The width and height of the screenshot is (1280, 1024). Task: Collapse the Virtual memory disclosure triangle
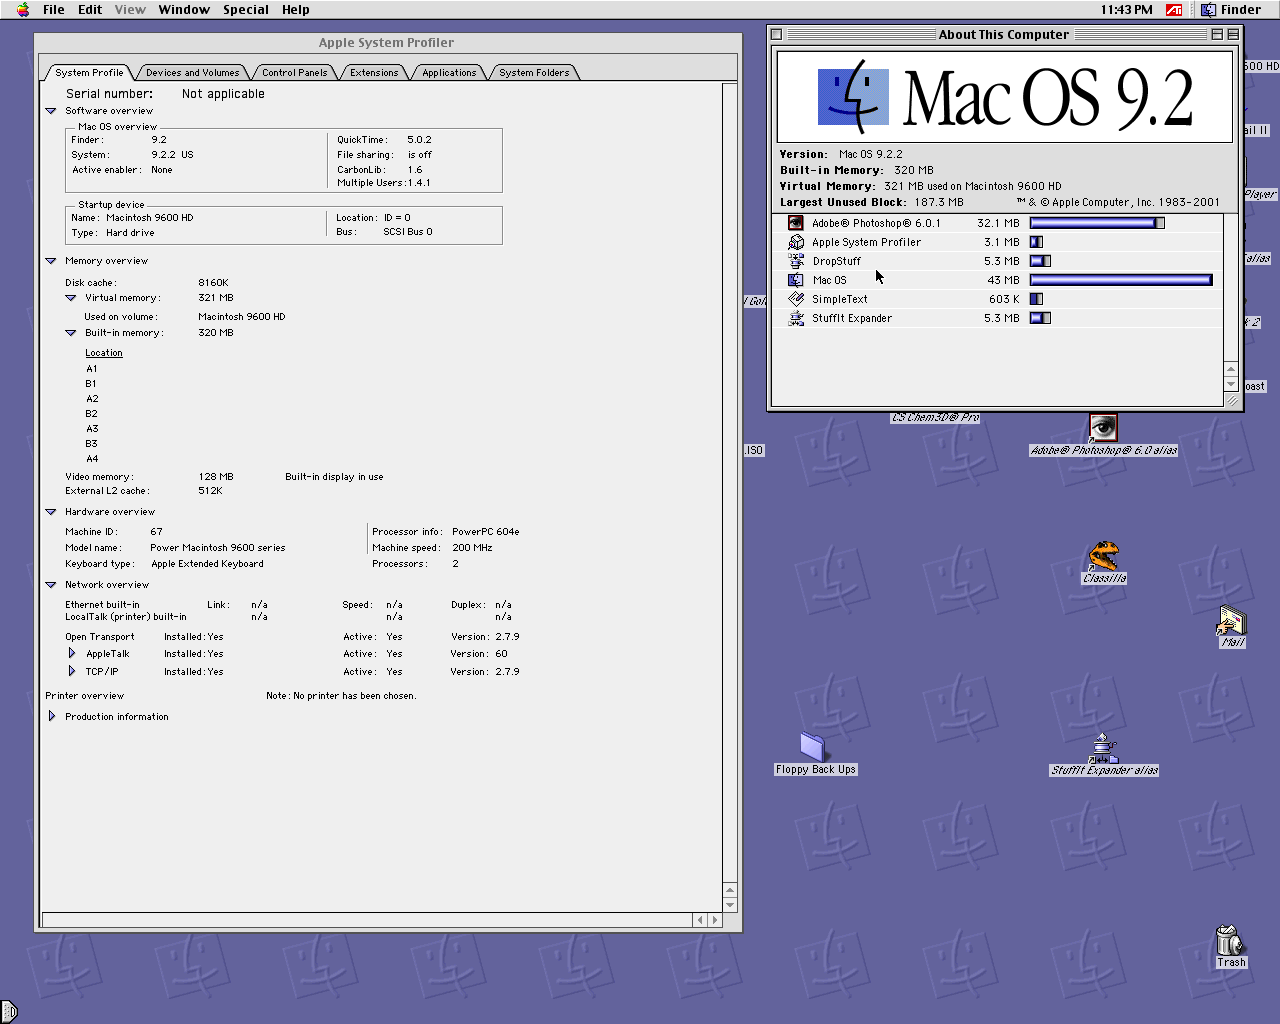pos(71,298)
